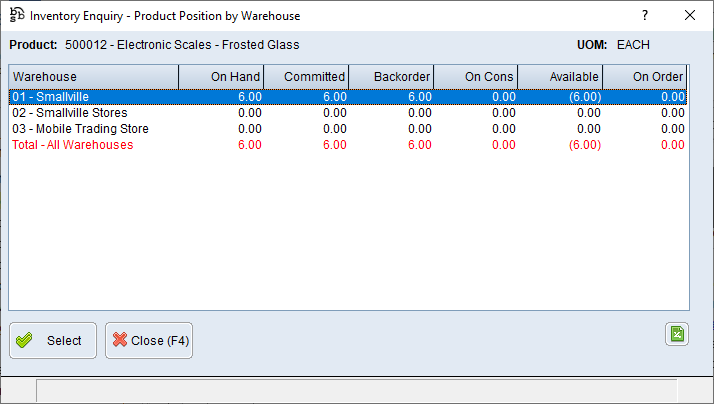Click the Available value for Smallville
Viewport: 714px width, 404px height.
pos(580,97)
